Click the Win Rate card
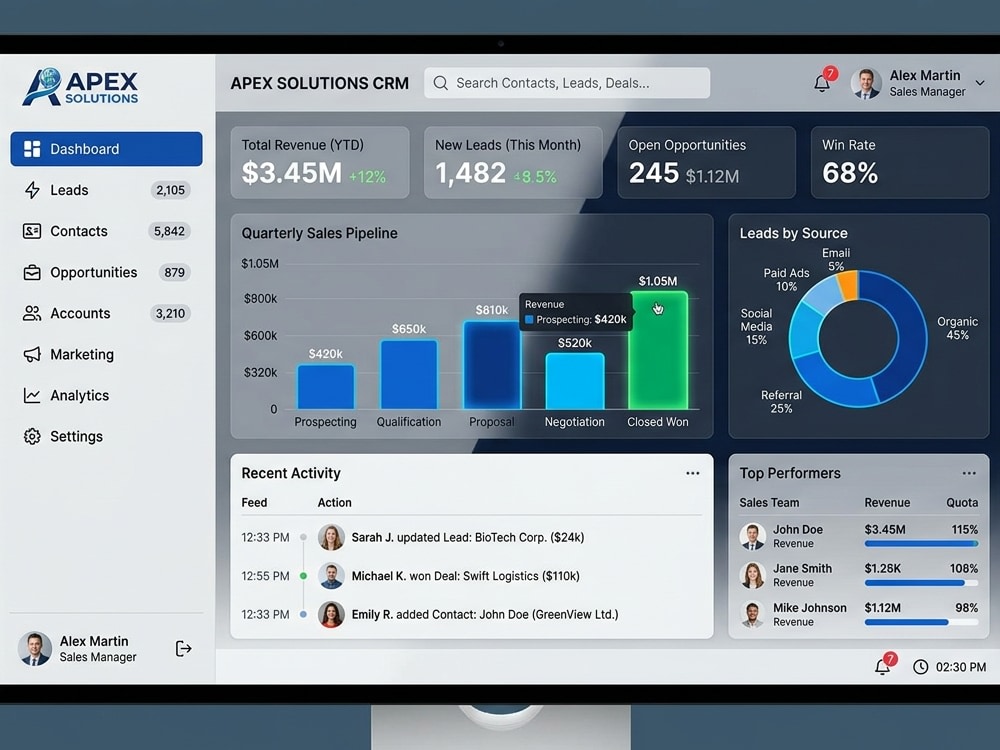Image resolution: width=1000 pixels, height=750 pixels. click(900, 162)
